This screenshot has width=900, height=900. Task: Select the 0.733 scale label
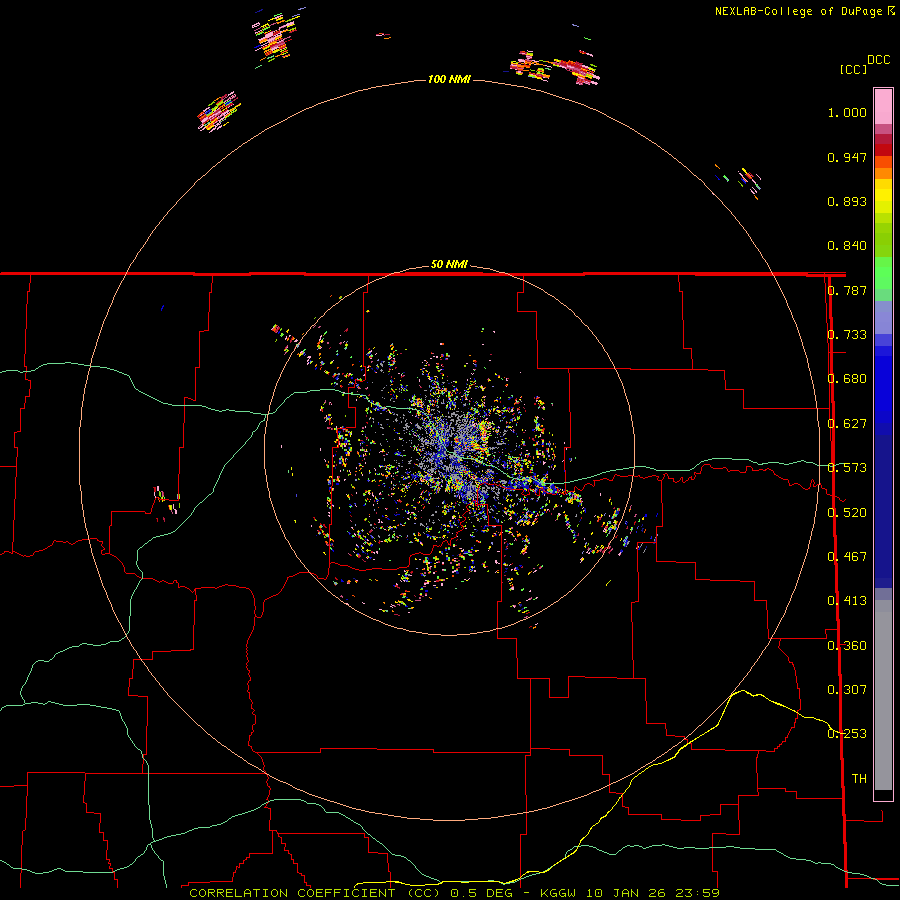[x=847, y=335]
